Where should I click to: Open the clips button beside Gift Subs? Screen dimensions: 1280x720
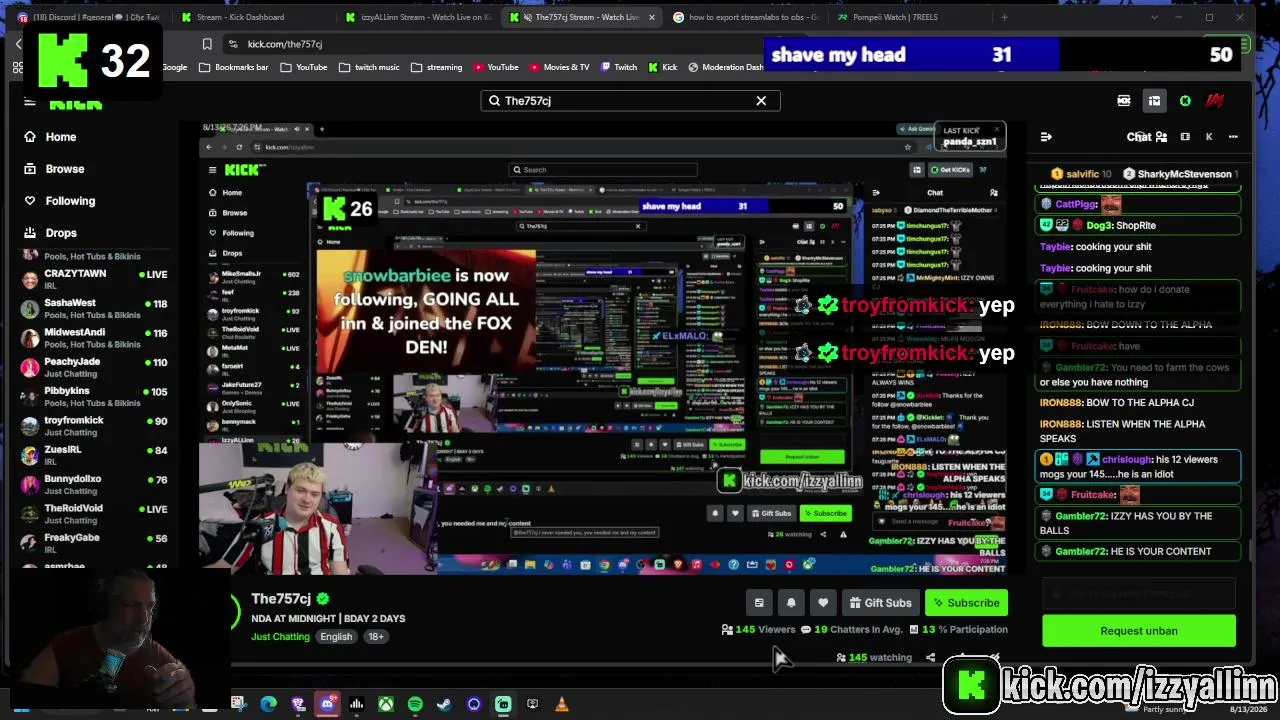(x=759, y=603)
